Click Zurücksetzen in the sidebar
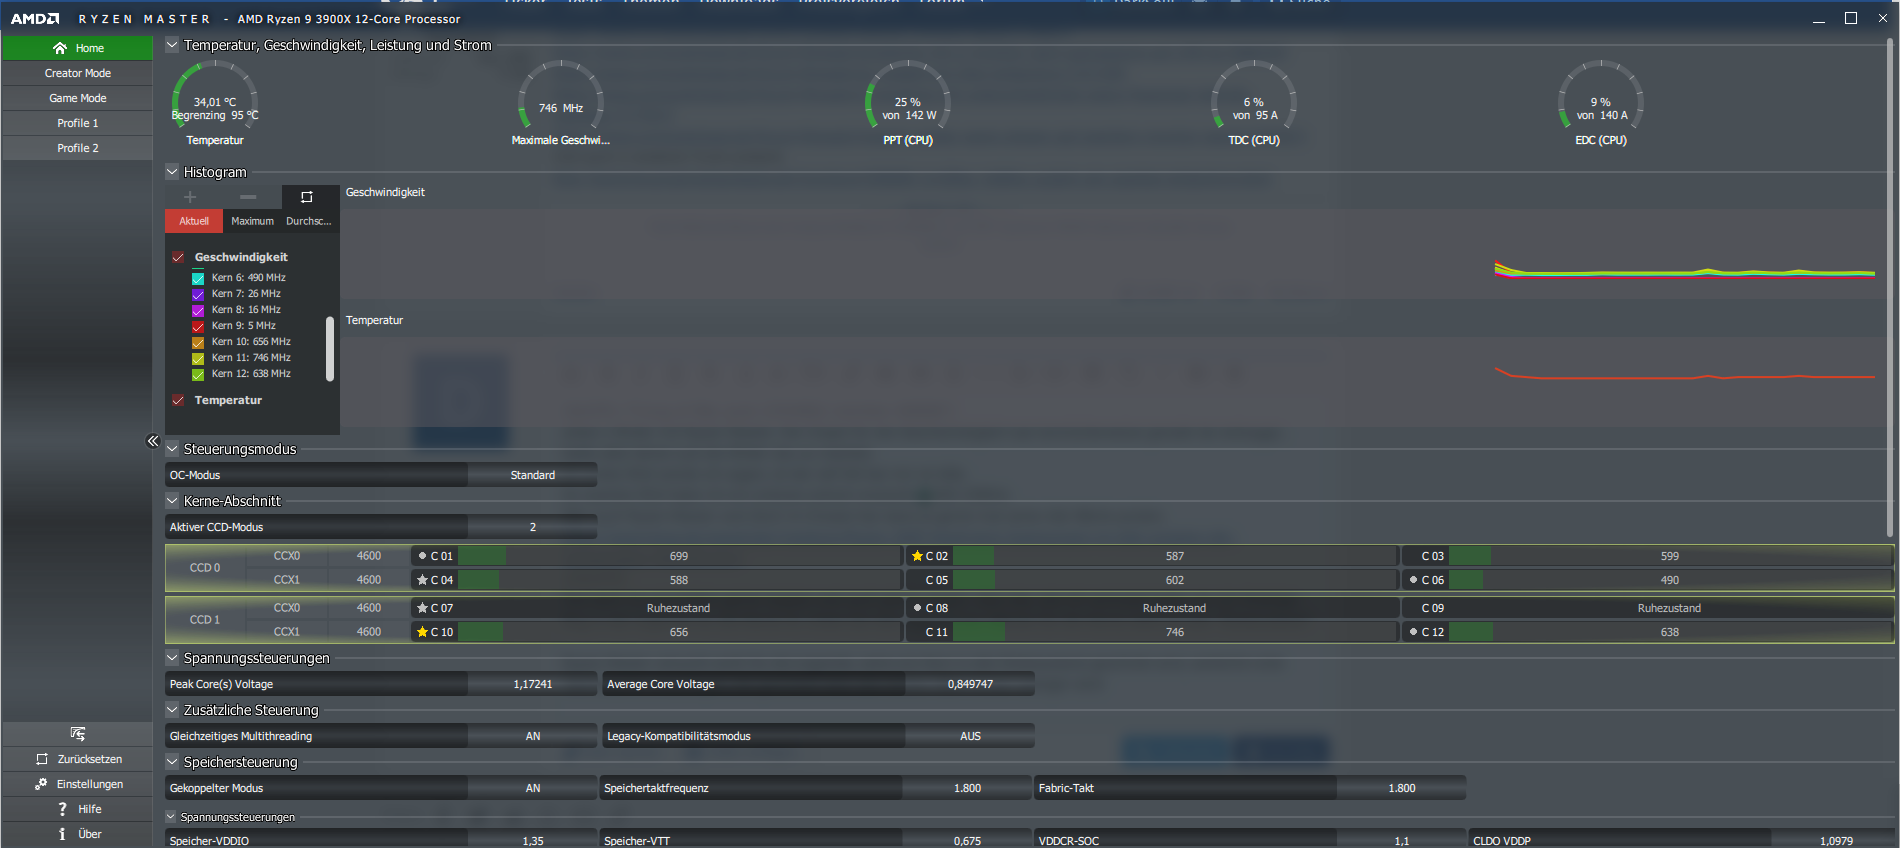Image resolution: width=1900 pixels, height=848 pixels. click(x=77, y=759)
